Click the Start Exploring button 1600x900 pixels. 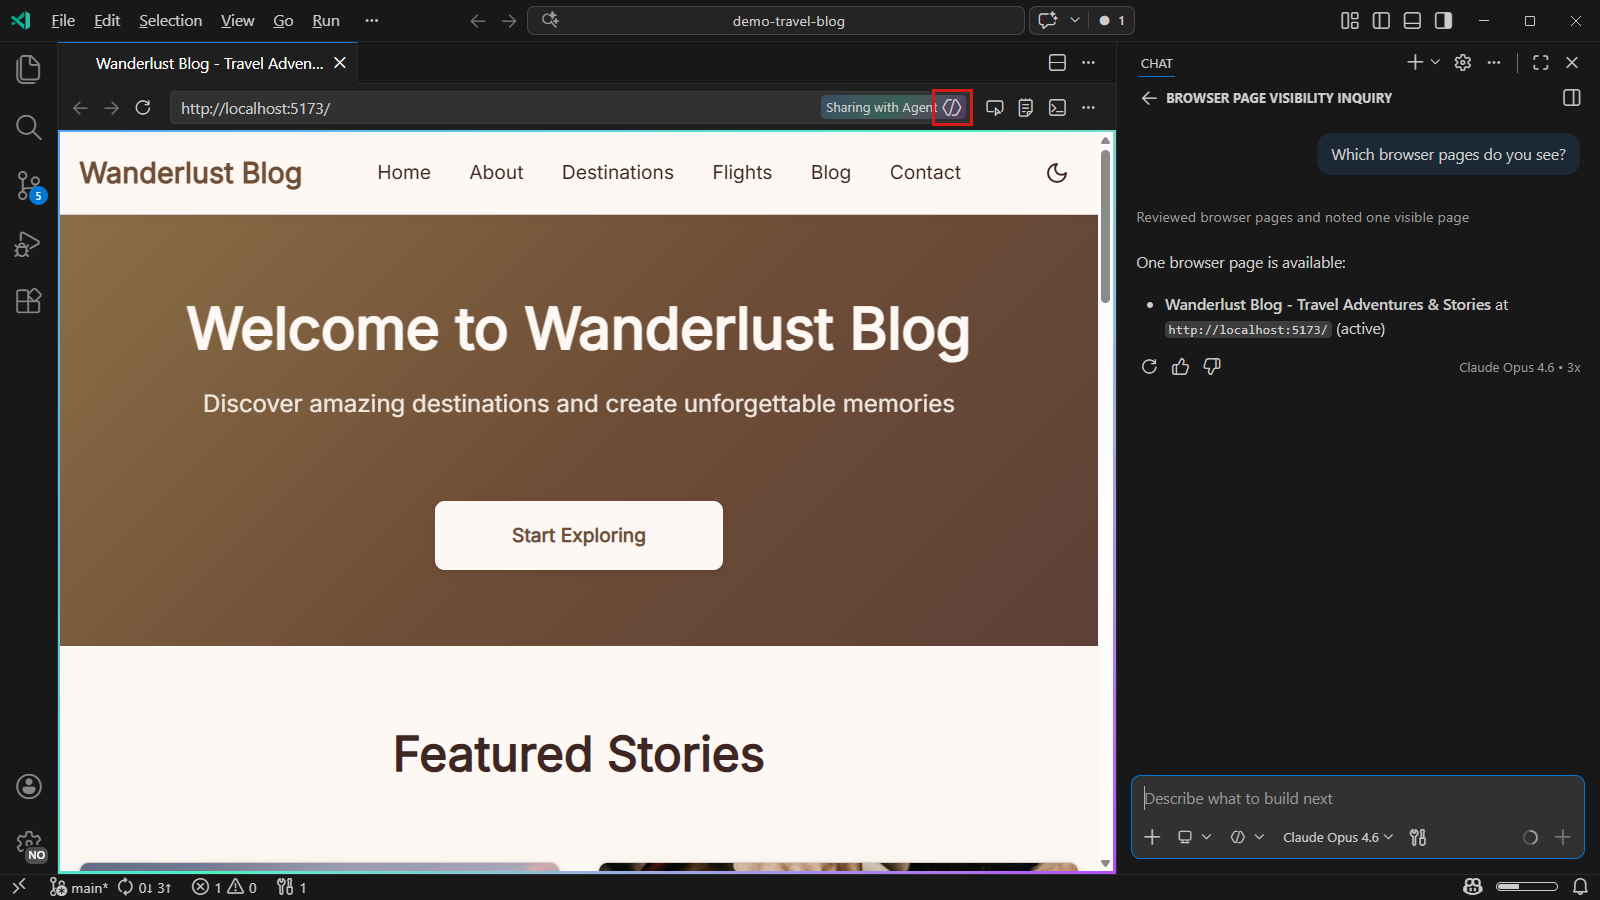coord(578,535)
